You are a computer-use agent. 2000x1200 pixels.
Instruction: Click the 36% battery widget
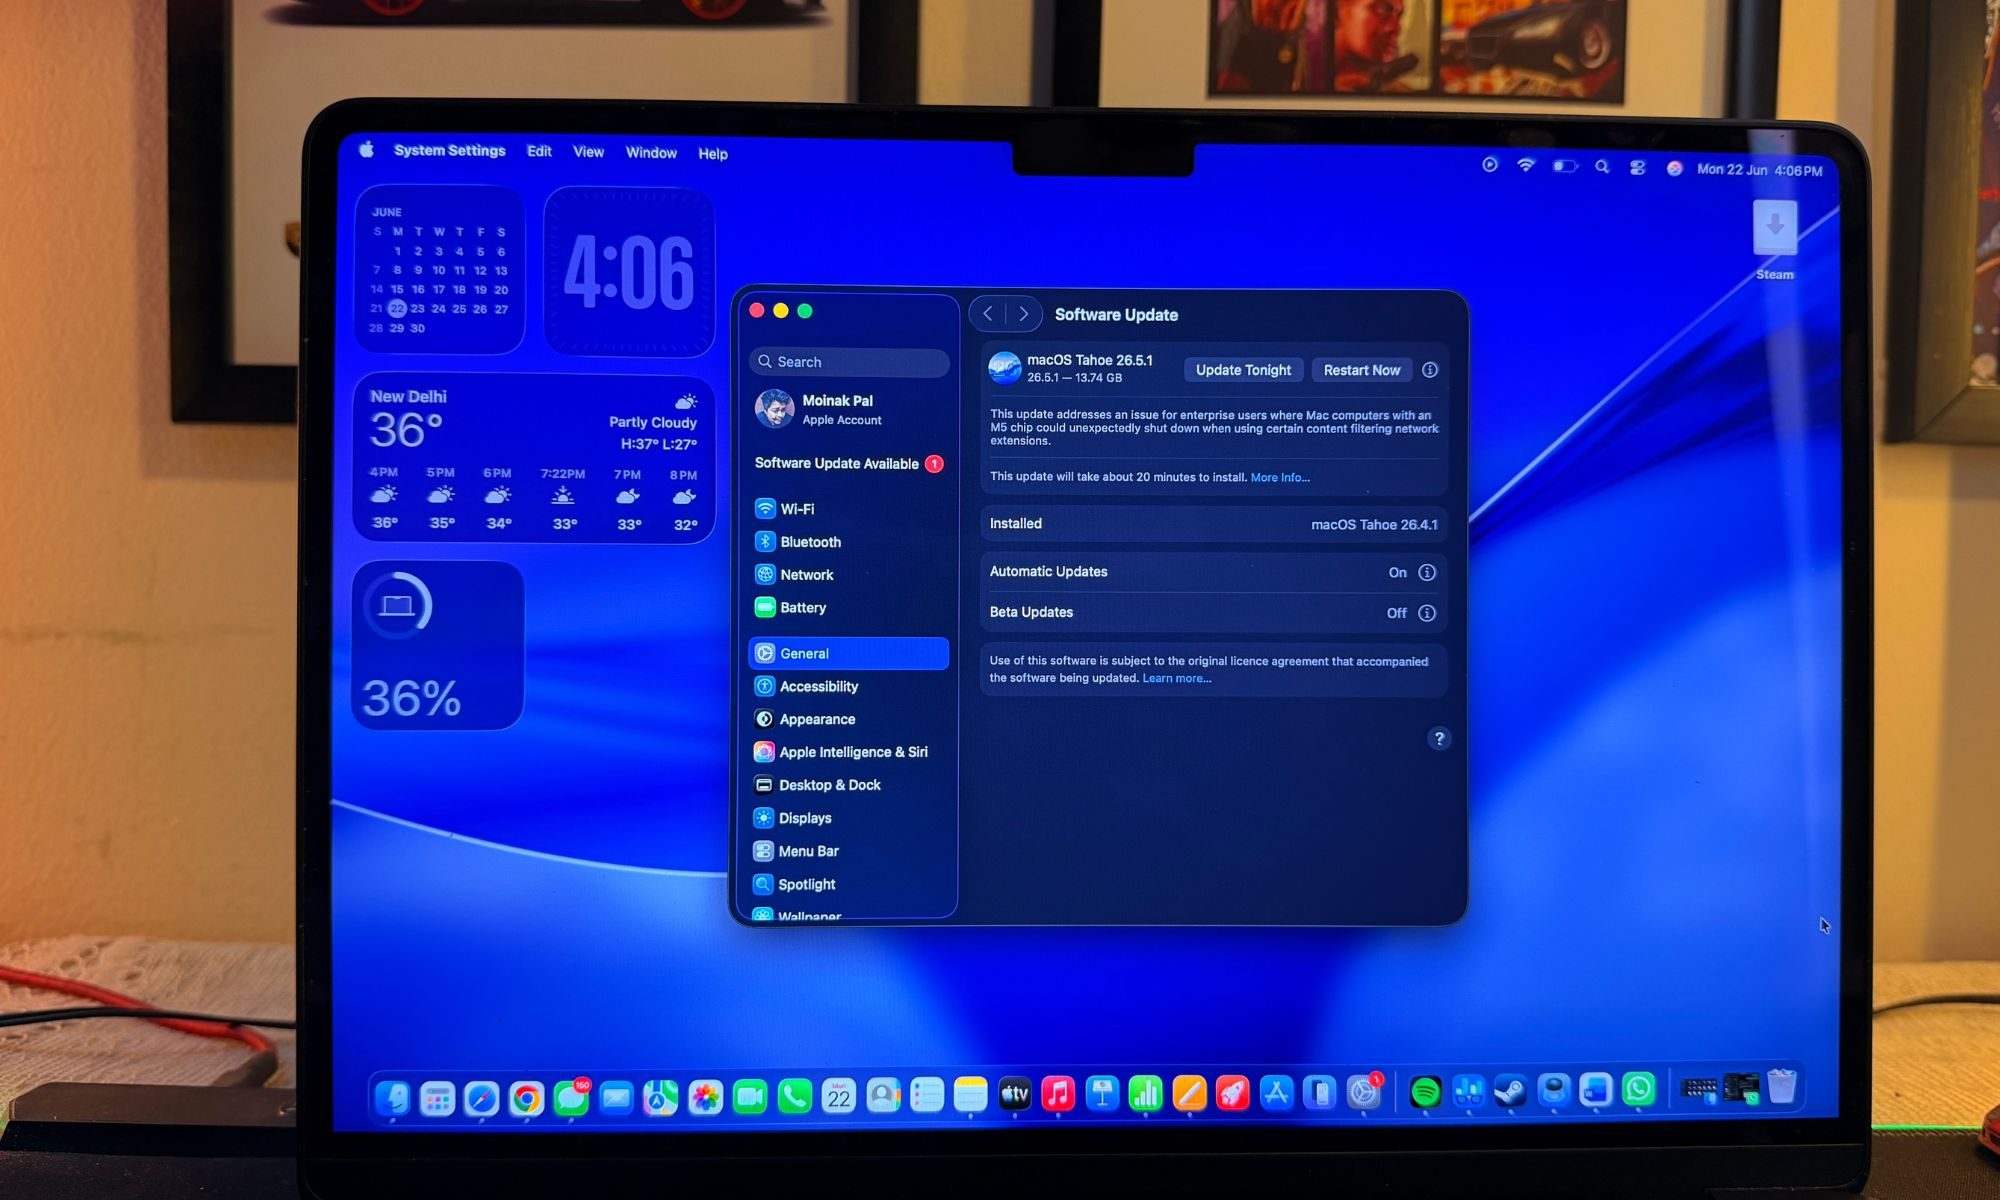tap(438, 646)
